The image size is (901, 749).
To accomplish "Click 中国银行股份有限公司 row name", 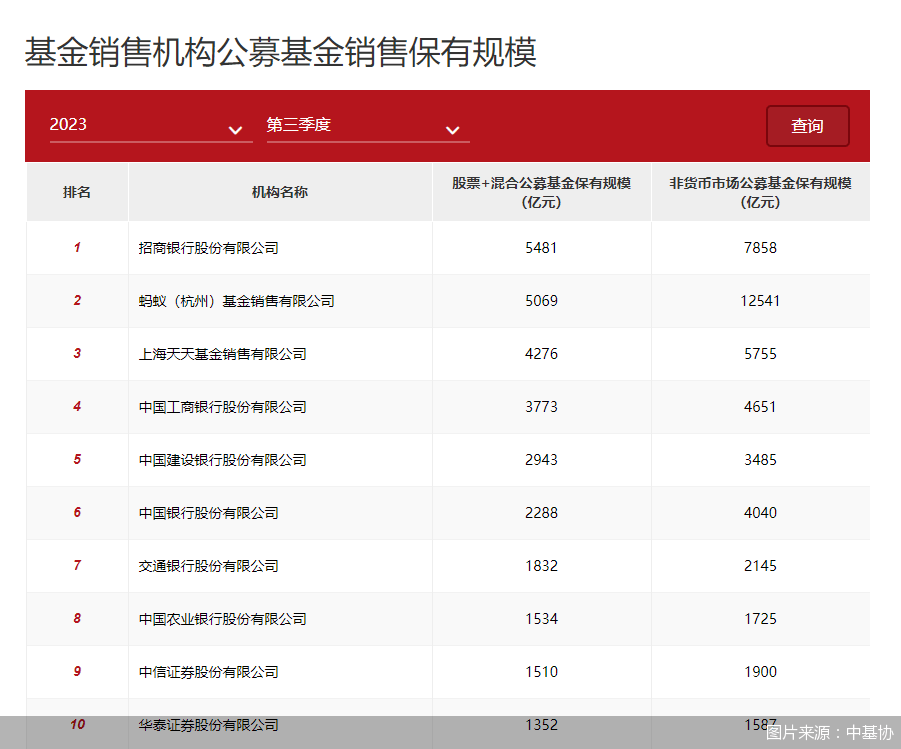I will point(209,513).
